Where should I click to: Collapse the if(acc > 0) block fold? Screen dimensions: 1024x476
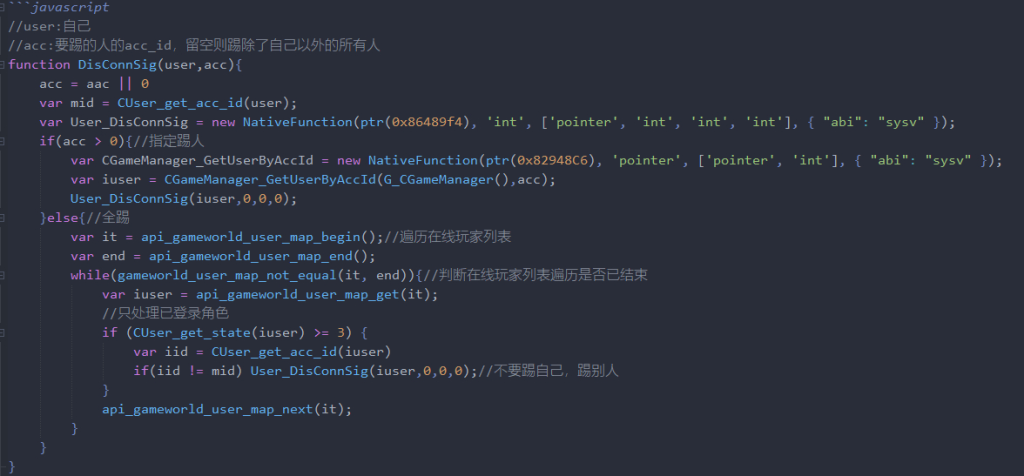click(x=3, y=141)
